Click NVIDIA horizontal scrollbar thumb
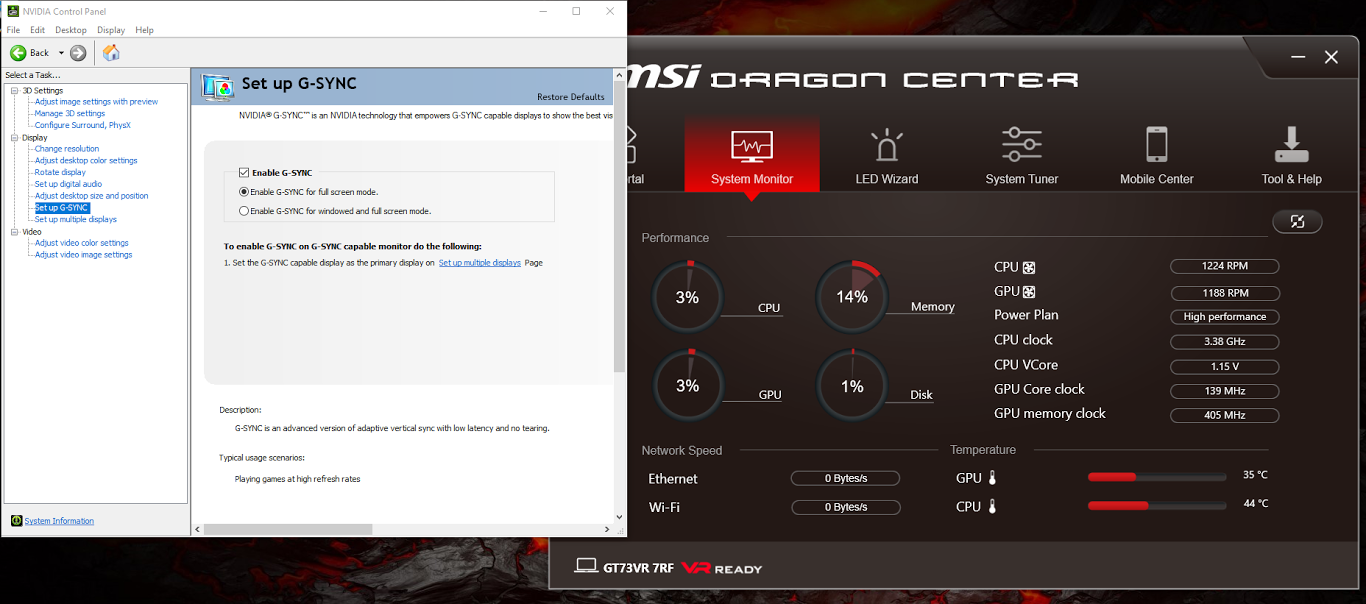Viewport: 1366px width, 604px height. (x=288, y=529)
